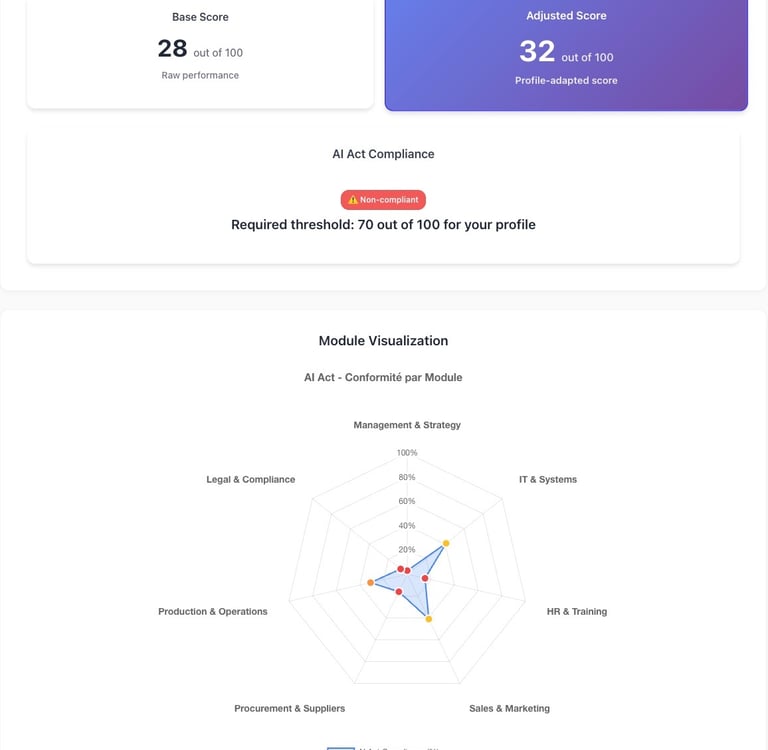Click the Procurement & Suppliers axis label
Screen dimensions: 768x750
pos(289,708)
